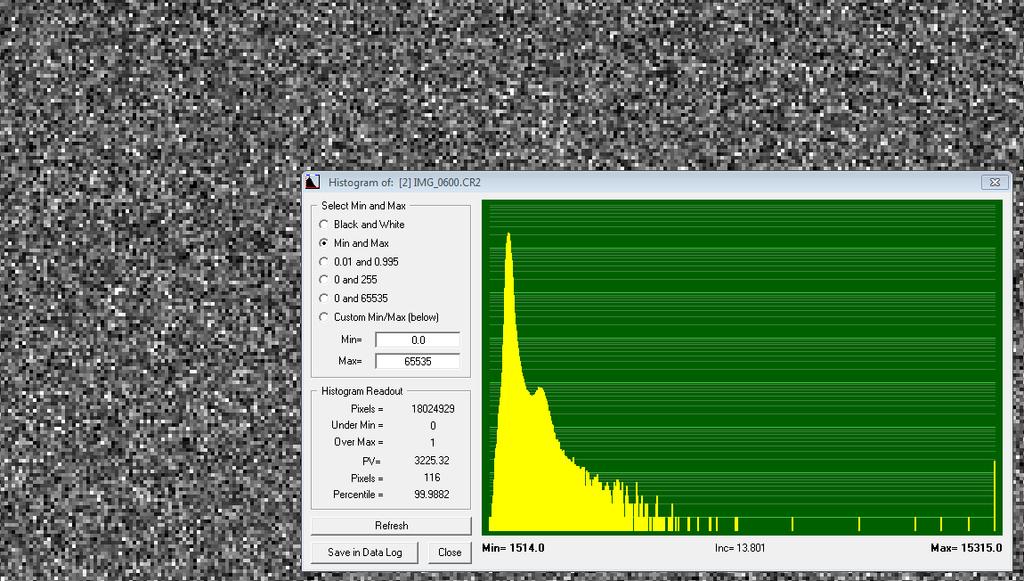Click Save in Data Log button

[x=364, y=552]
